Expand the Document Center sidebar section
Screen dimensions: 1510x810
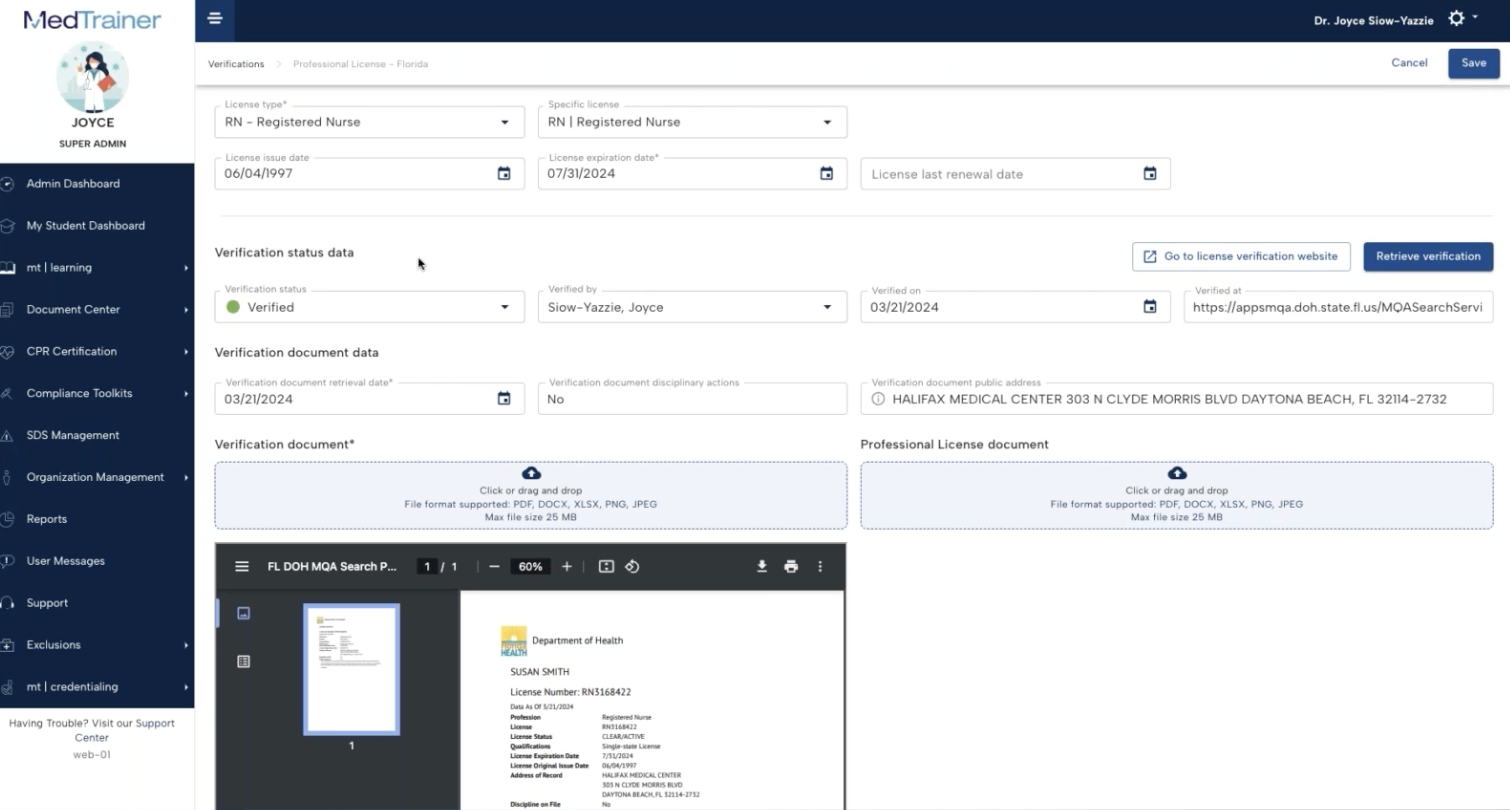pyautogui.click(x=70, y=309)
